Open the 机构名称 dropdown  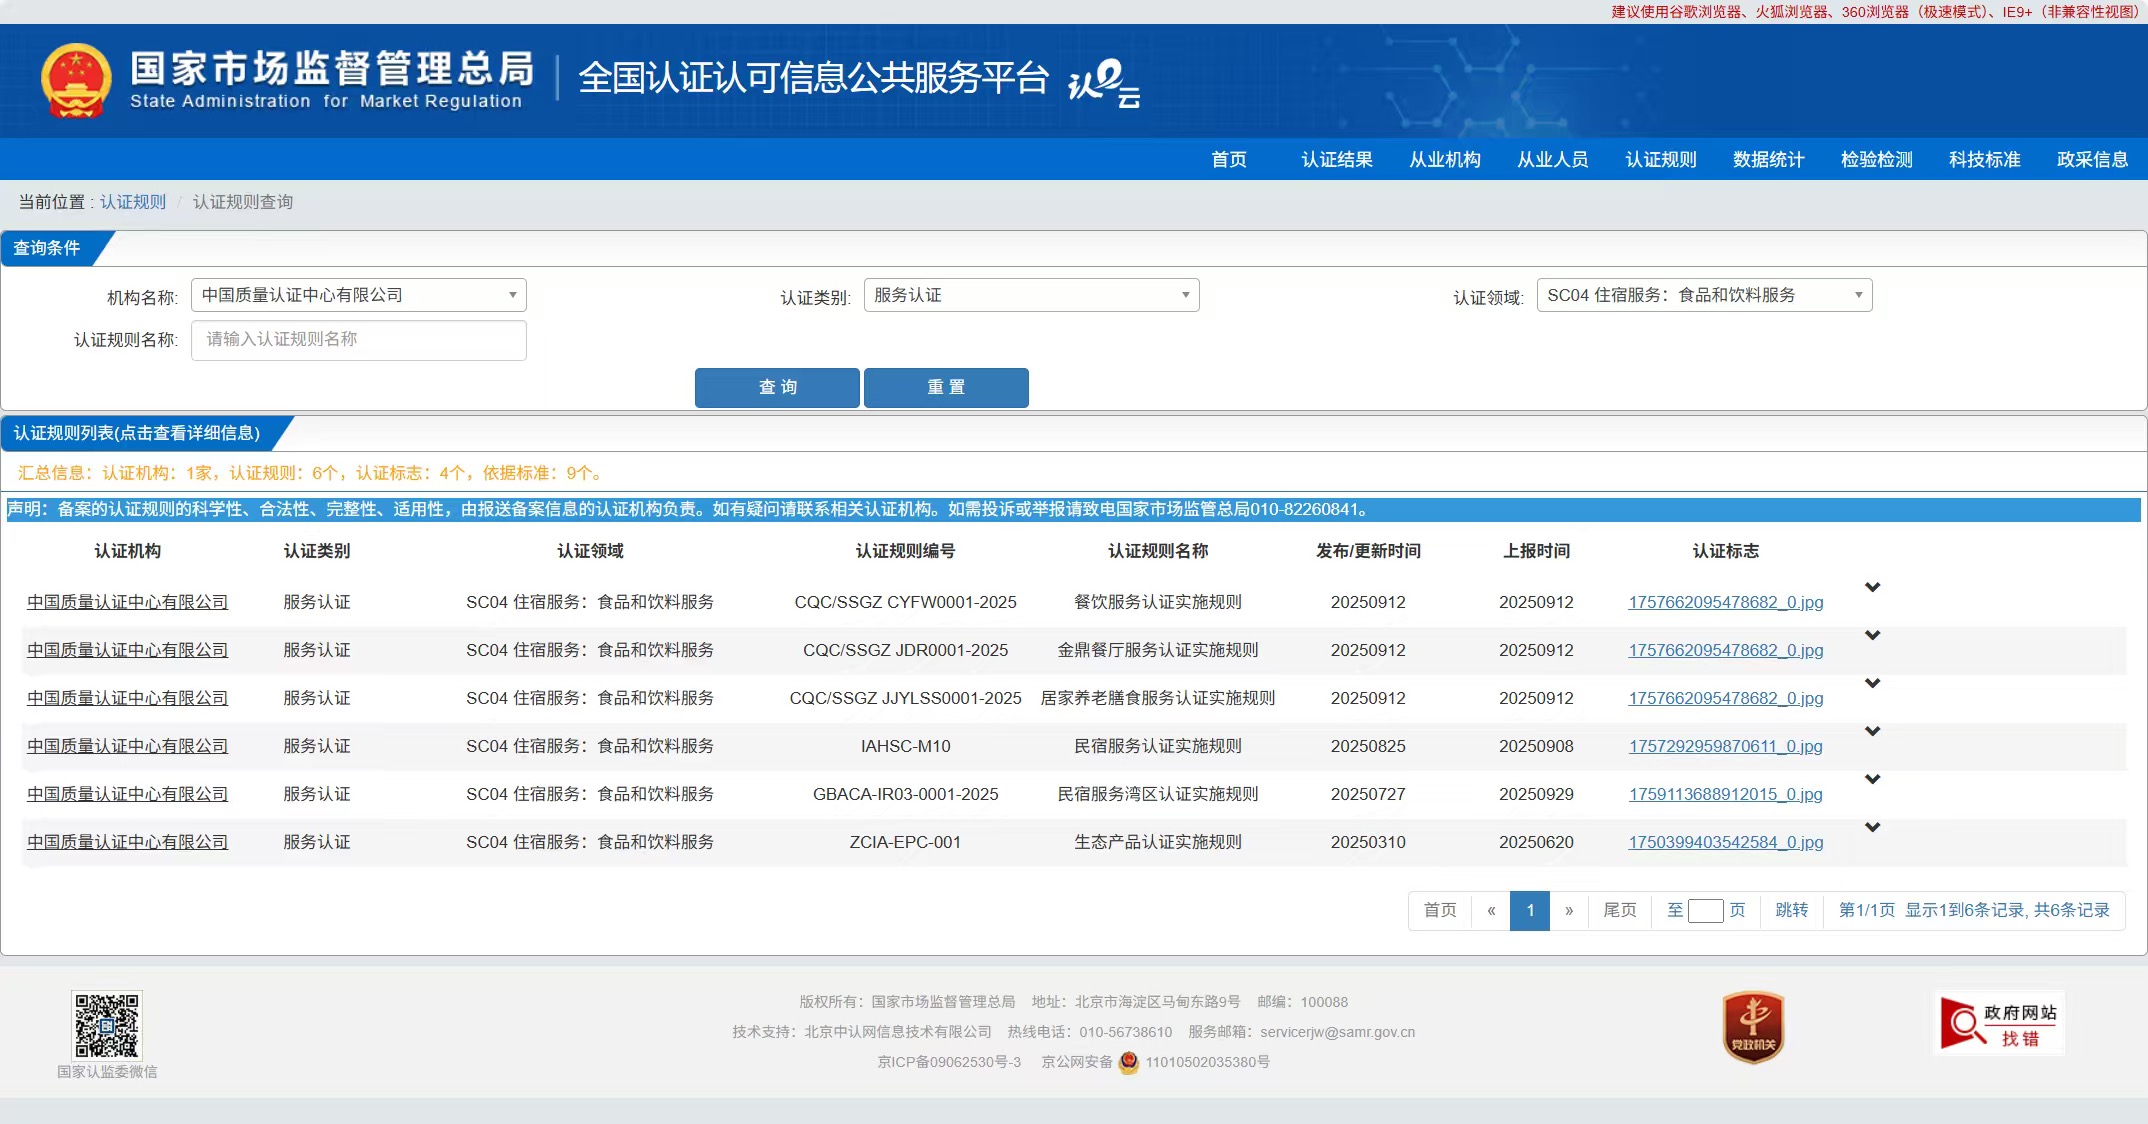[x=358, y=295]
